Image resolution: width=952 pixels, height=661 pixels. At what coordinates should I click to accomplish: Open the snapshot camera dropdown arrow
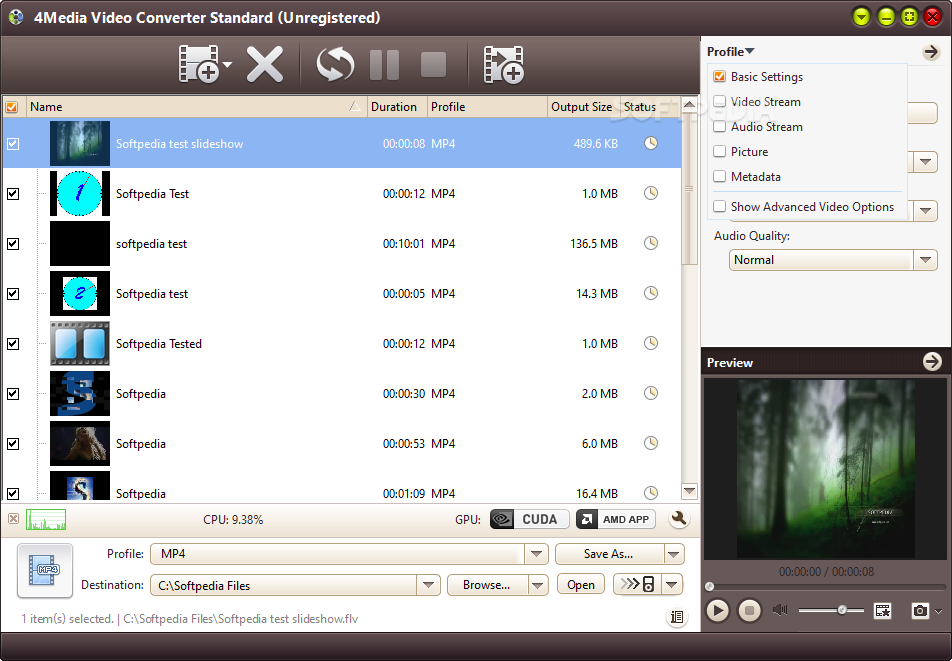[939, 611]
